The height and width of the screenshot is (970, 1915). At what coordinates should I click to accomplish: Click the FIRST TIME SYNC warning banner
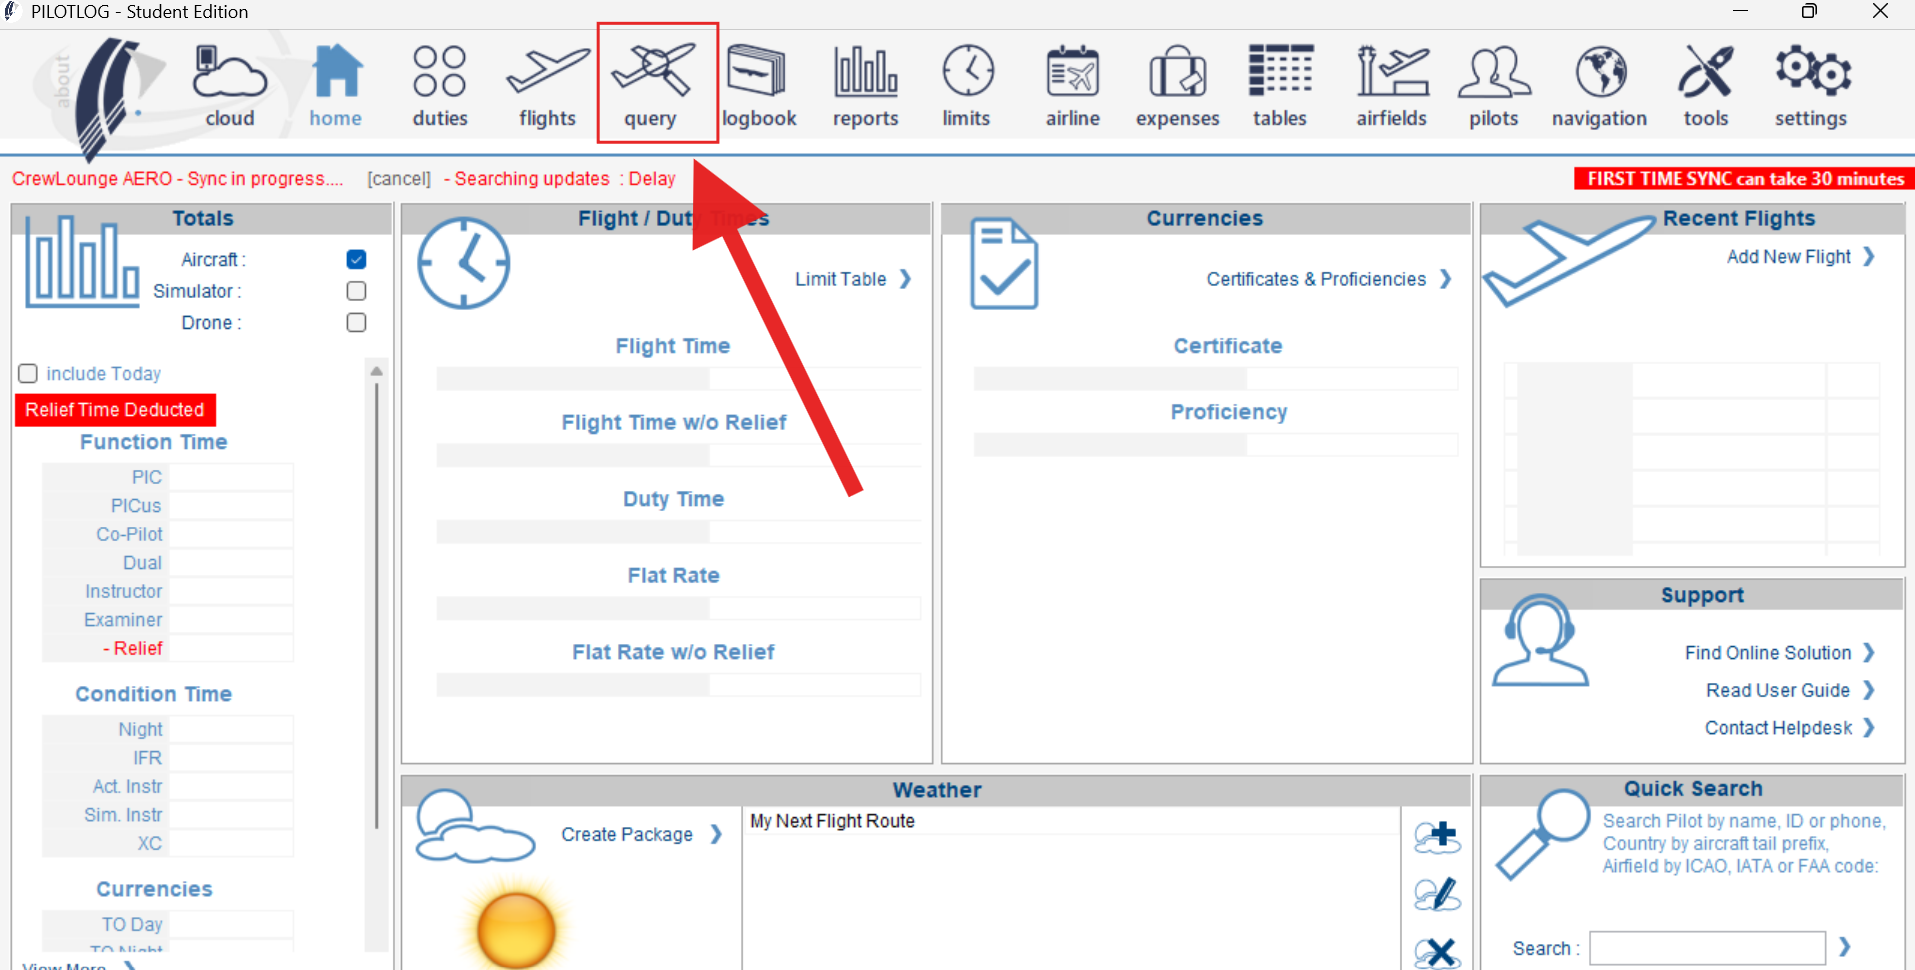(x=1745, y=179)
